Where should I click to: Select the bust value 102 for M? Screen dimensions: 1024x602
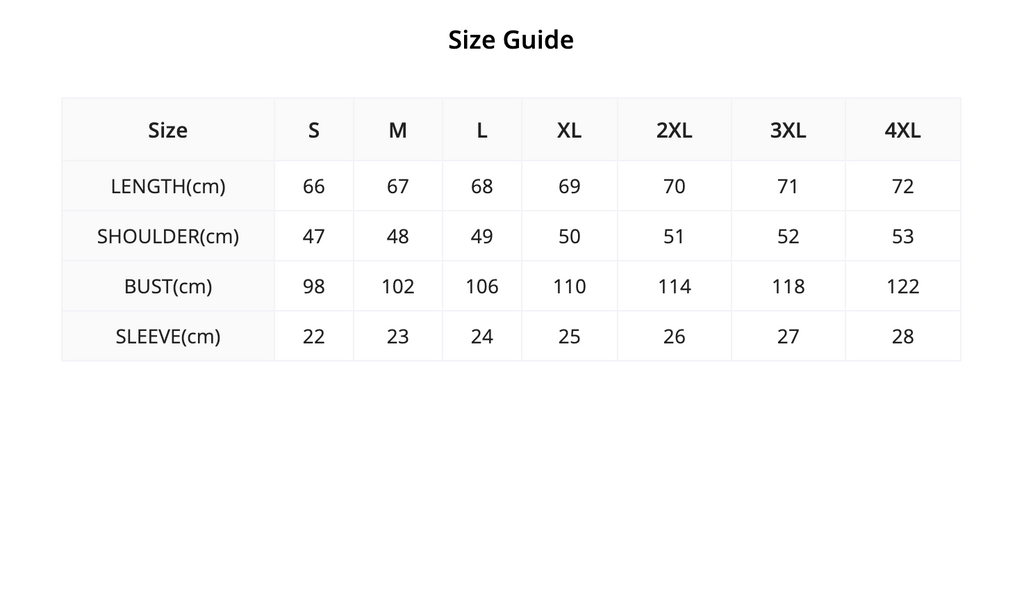click(398, 286)
